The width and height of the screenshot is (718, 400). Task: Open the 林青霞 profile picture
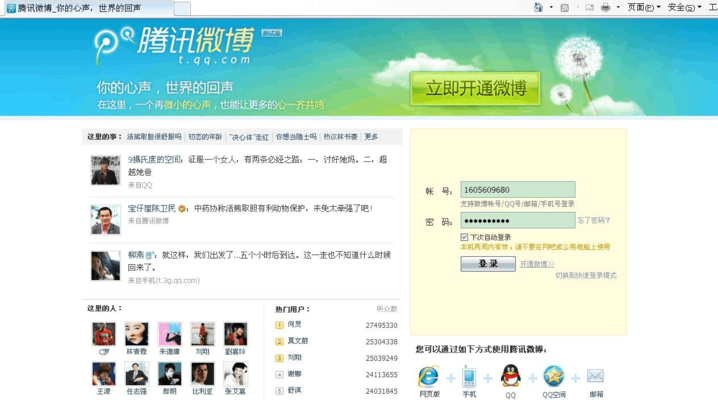point(136,334)
